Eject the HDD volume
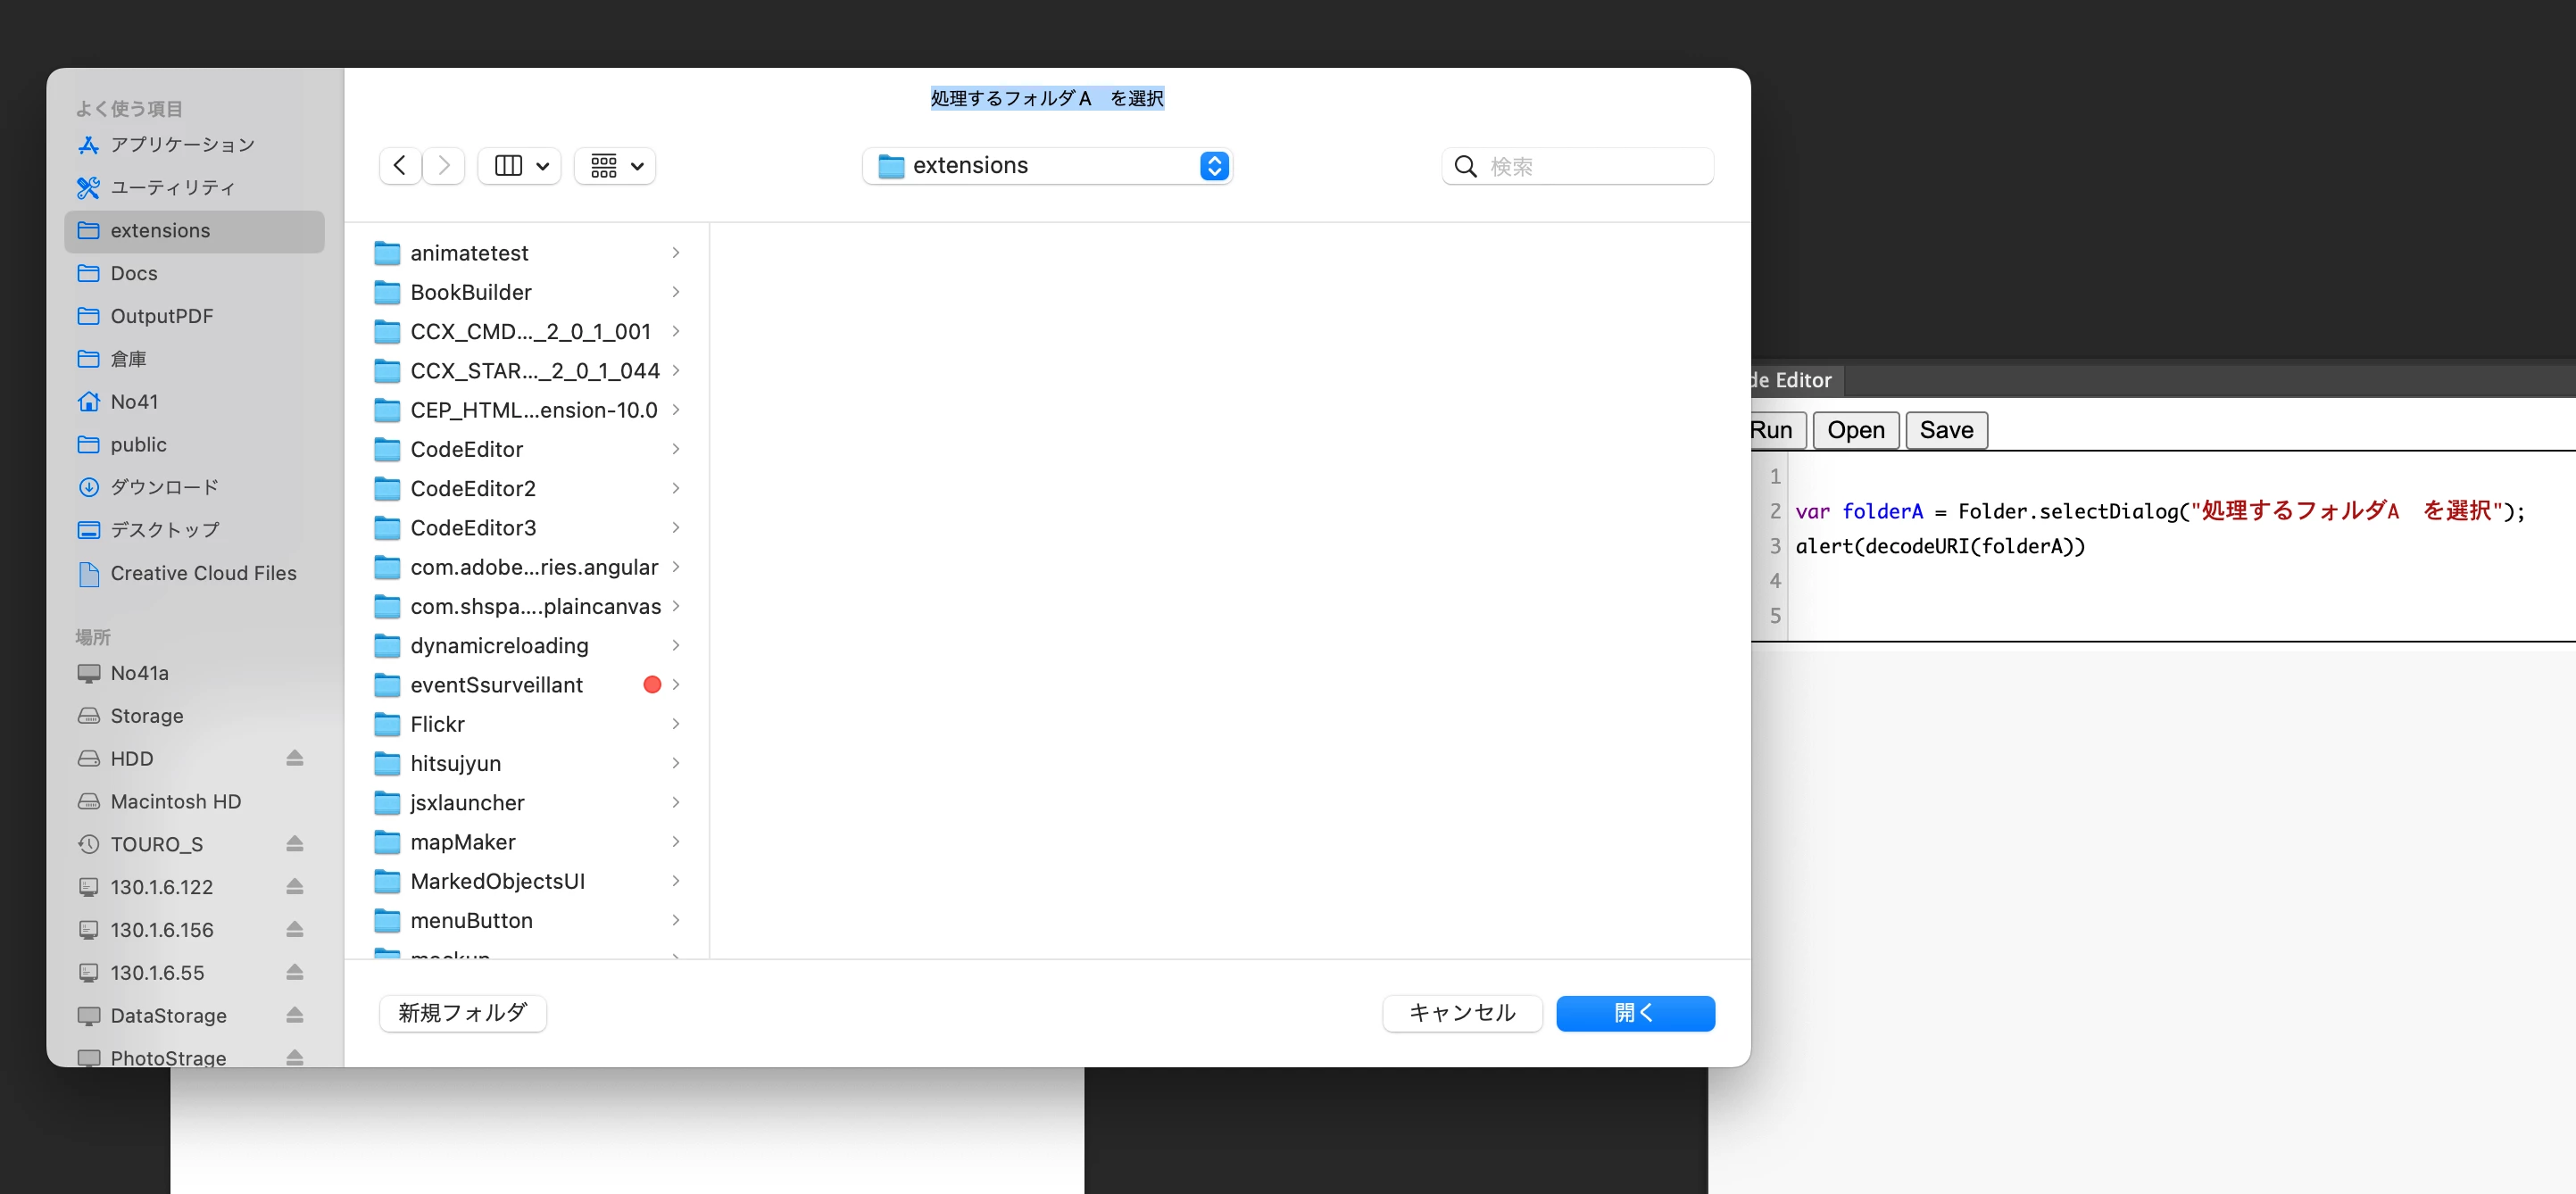This screenshot has width=2576, height=1194. tap(294, 758)
